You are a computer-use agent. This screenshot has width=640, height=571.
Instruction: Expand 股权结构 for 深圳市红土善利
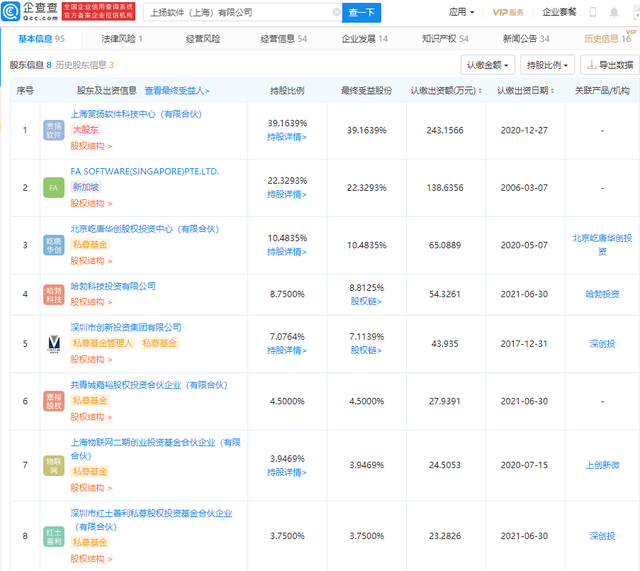[x=91, y=559]
